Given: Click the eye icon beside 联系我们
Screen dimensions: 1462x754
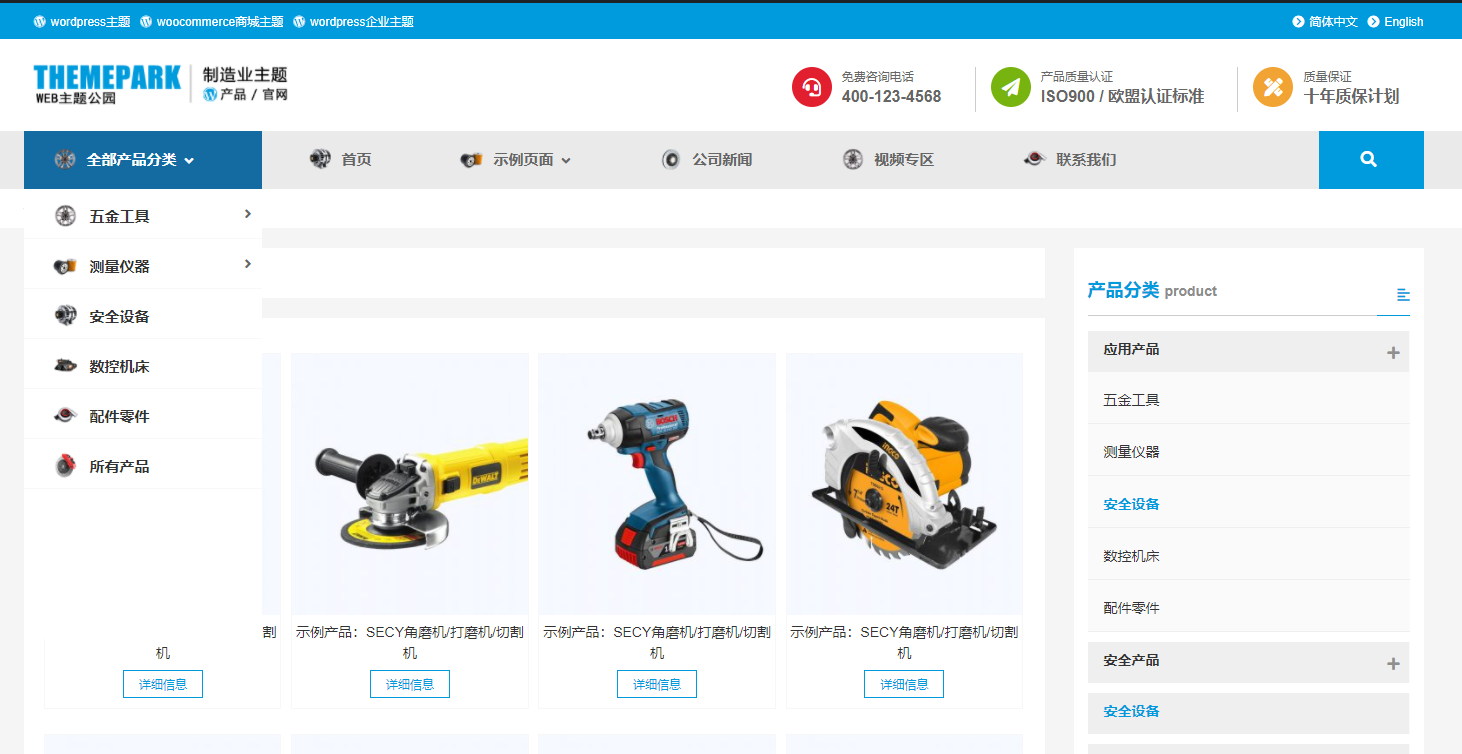Looking at the screenshot, I should (1034, 158).
